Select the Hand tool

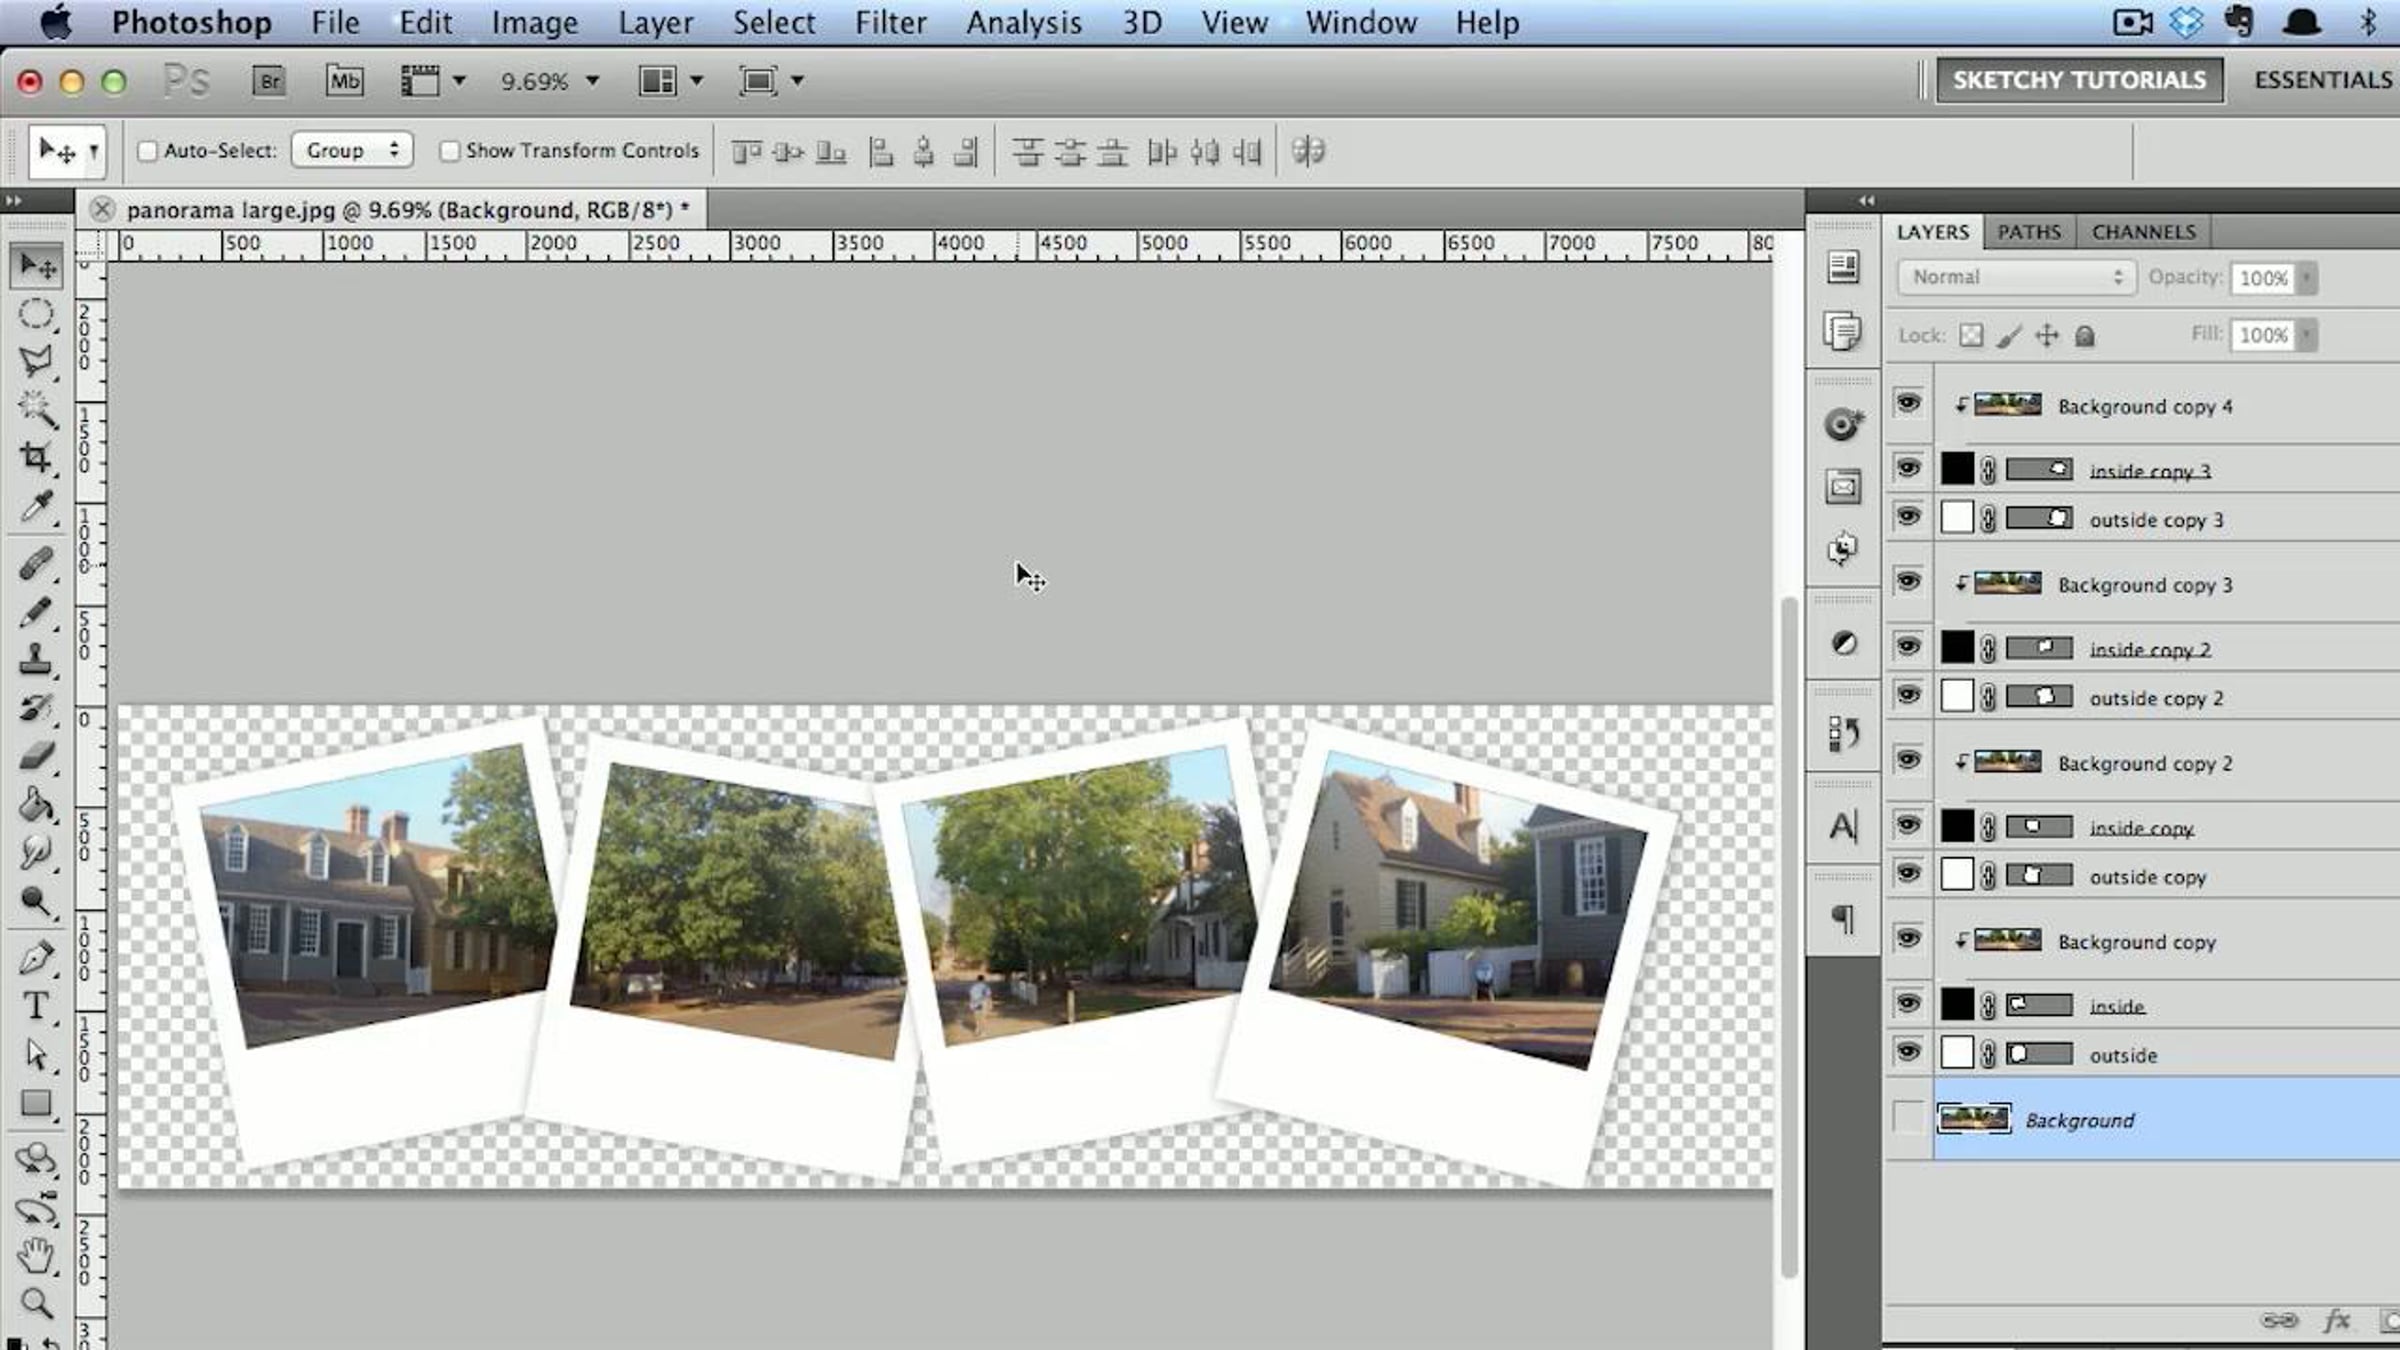pyautogui.click(x=36, y=1254)
